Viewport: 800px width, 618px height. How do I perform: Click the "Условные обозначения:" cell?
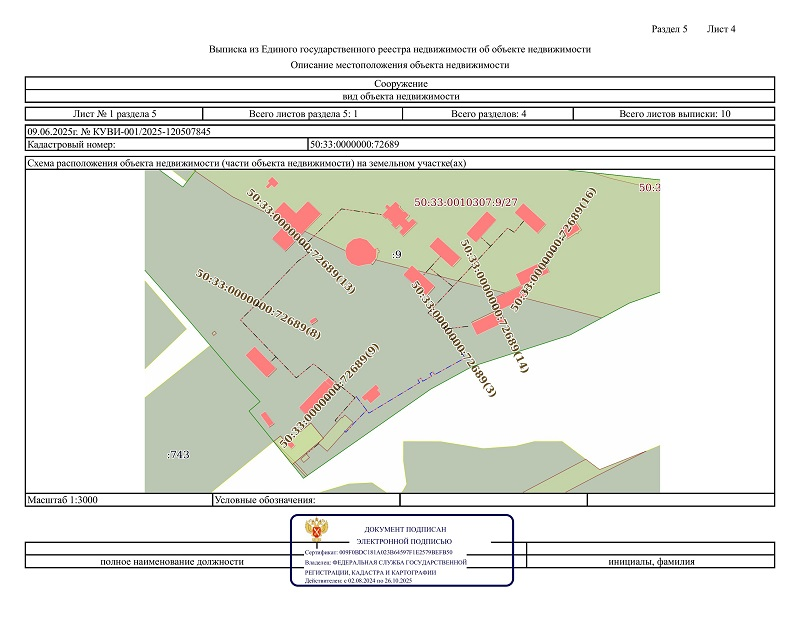pos(265,499)
